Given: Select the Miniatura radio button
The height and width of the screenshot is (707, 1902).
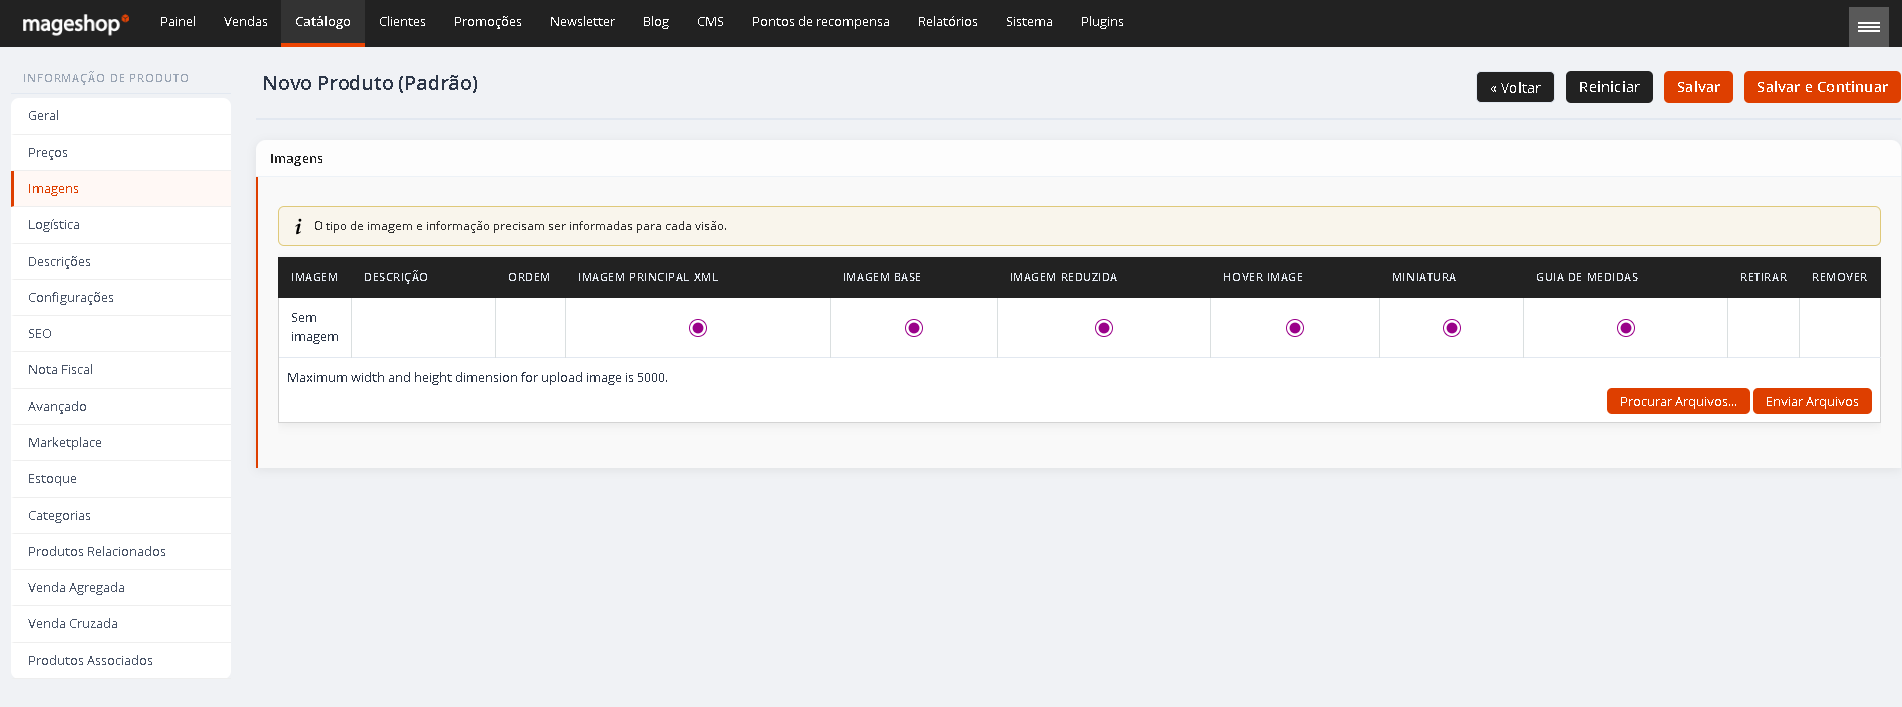Looking at the screenshot, I should 1452,328.
